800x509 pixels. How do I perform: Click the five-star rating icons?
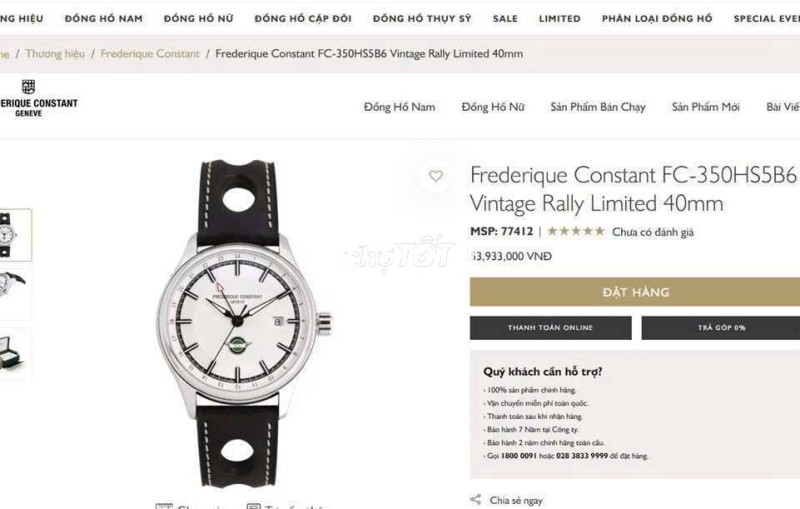click(576, 232)
